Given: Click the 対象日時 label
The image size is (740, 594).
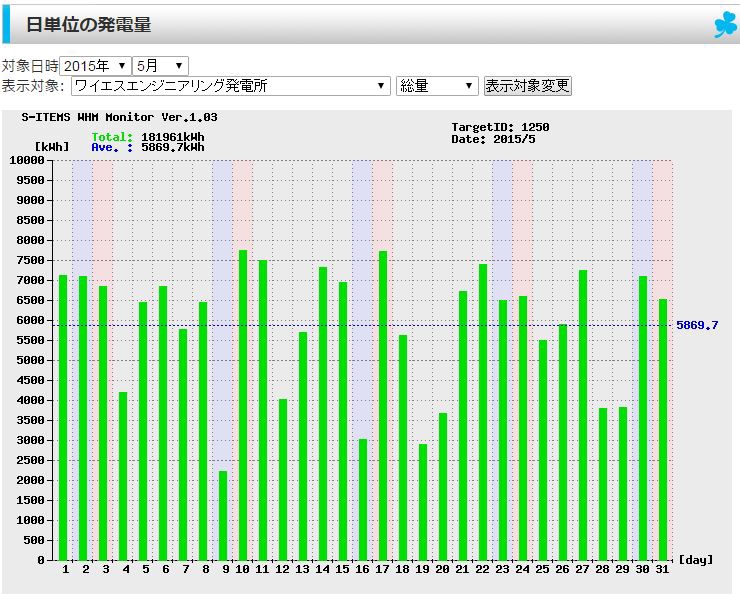Looking at the screenshot, I should point(30,66).
